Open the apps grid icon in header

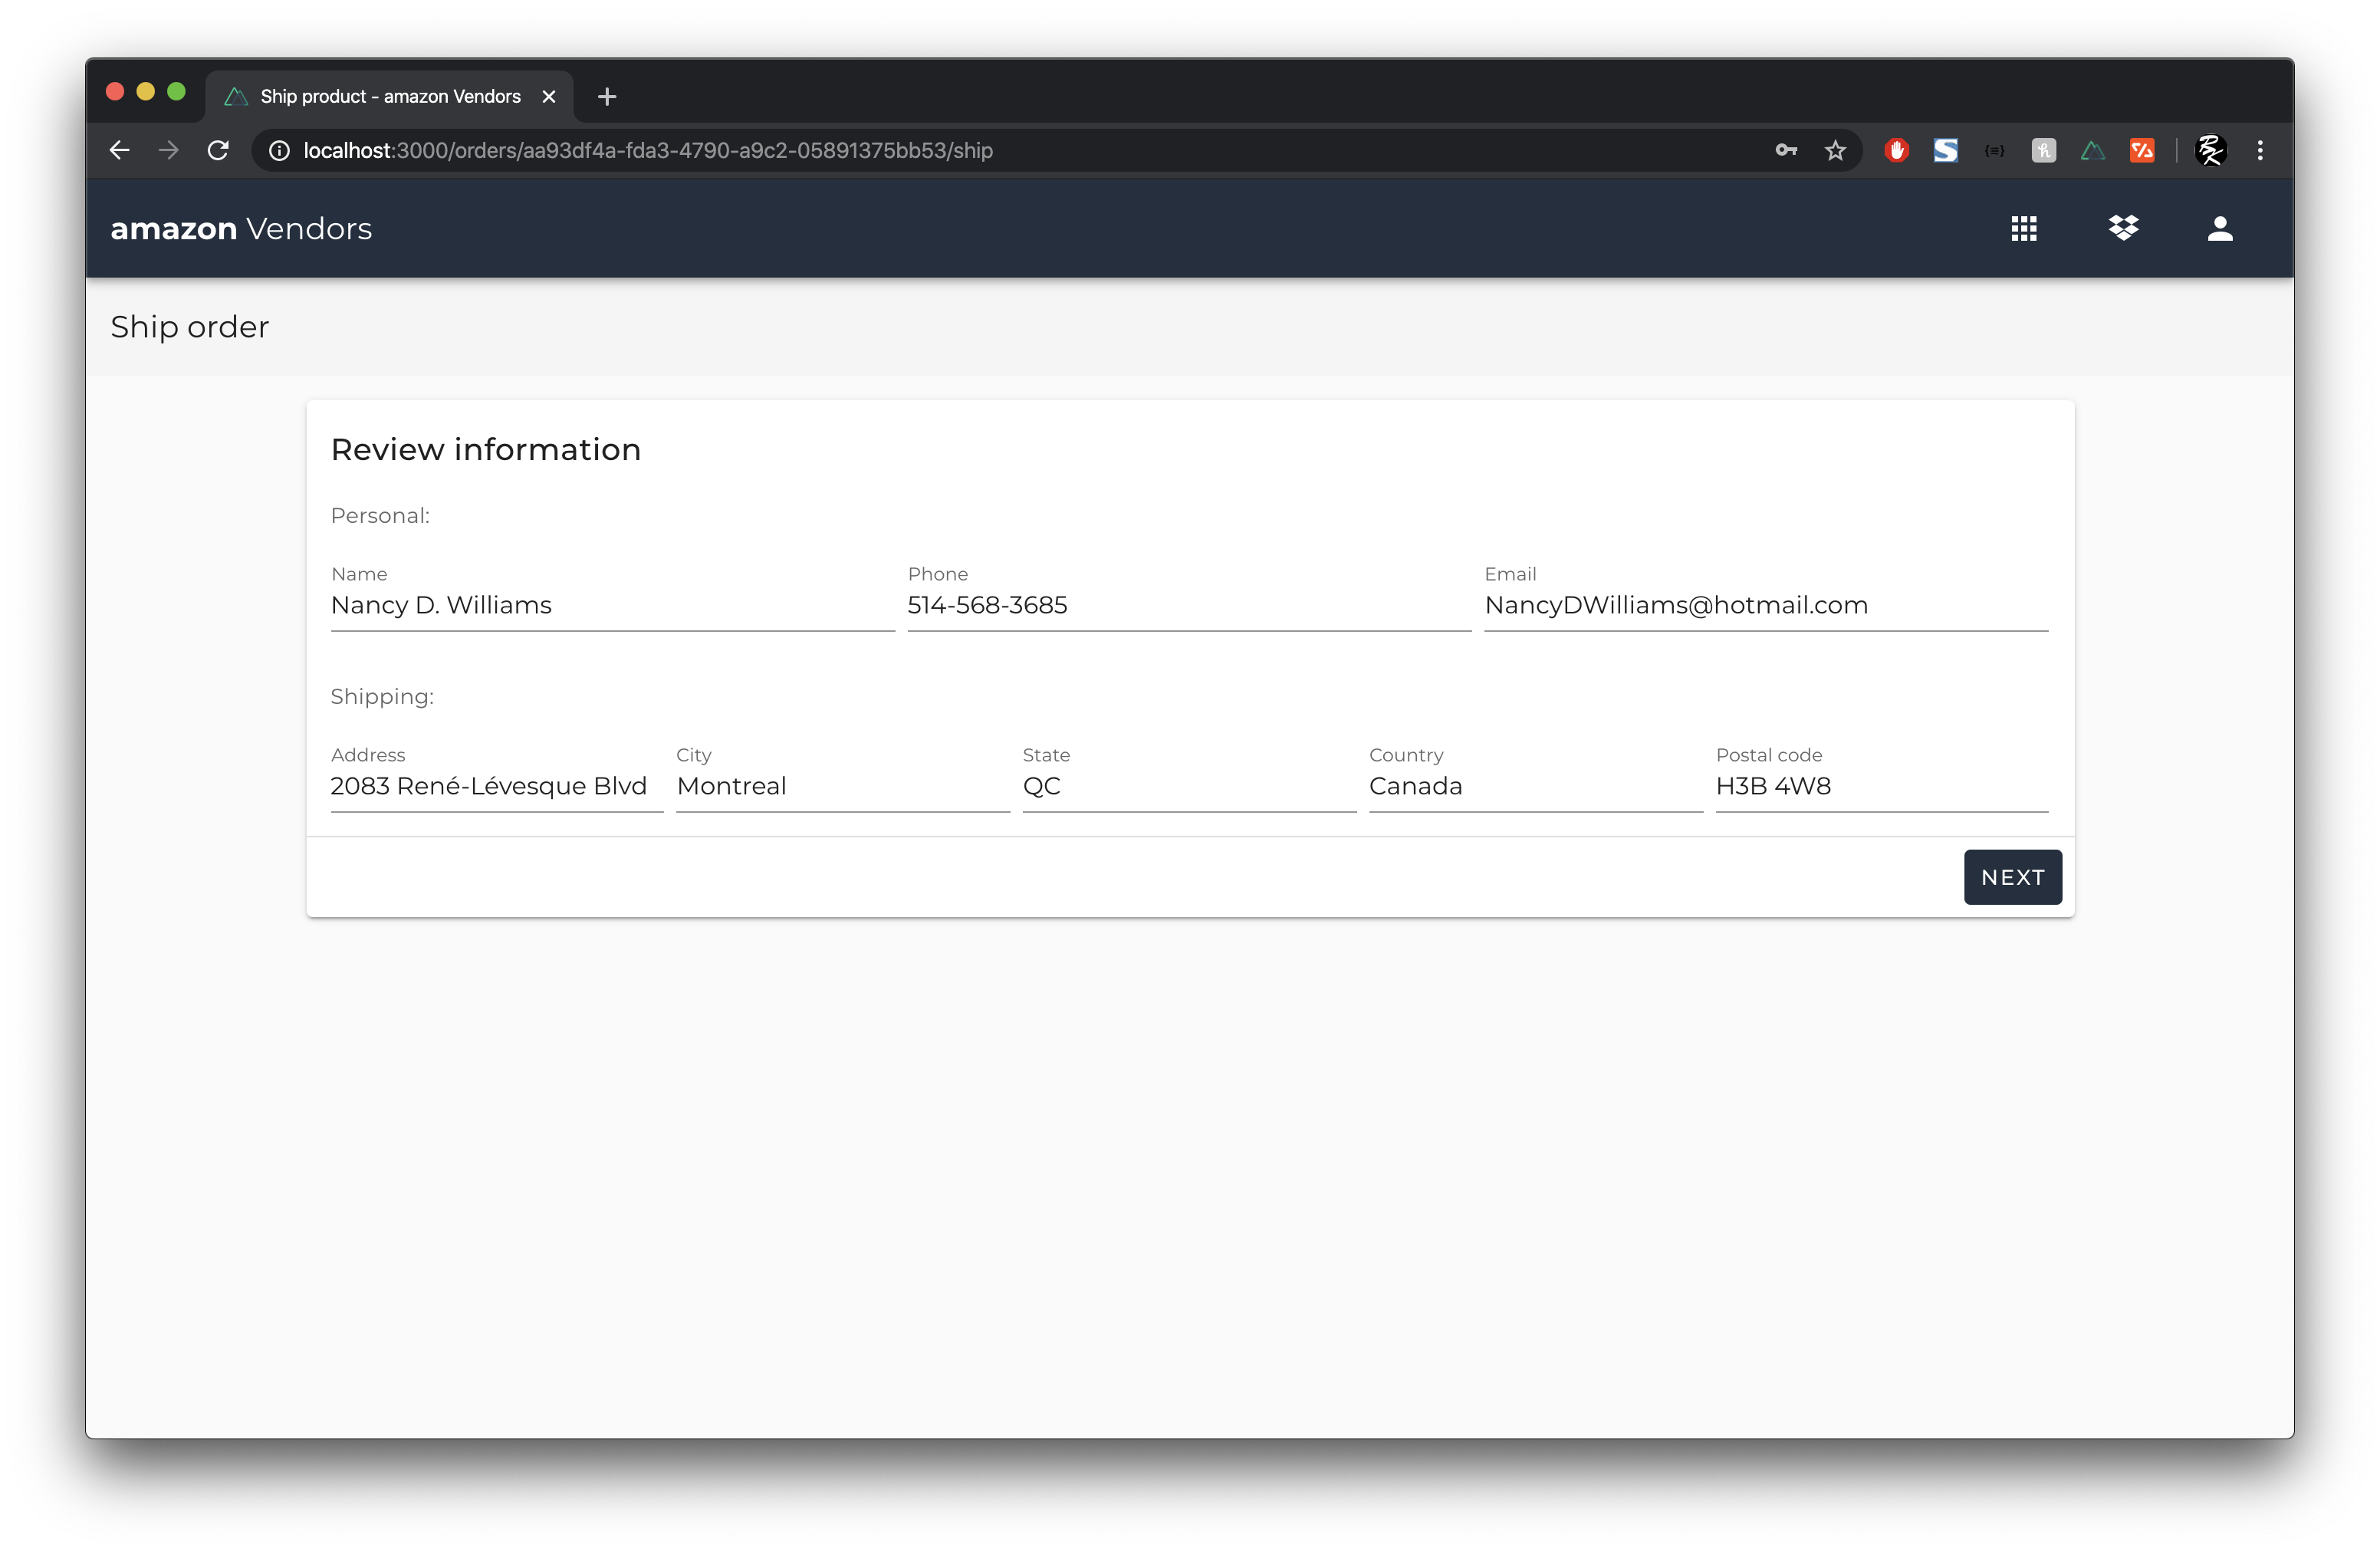pyautogui.click(x=2024, y=229)
